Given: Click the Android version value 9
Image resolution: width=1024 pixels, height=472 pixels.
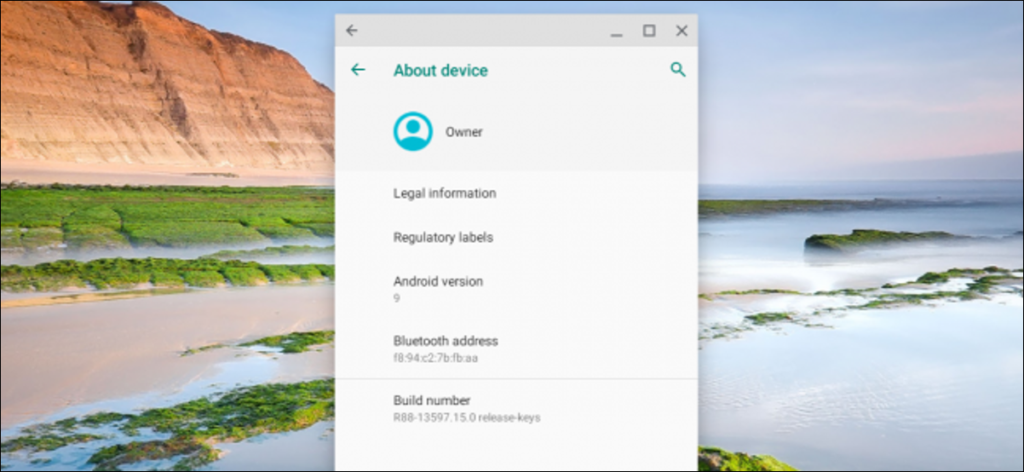Looking at the screenshot, I should pyautogui.click(x=396, y=298).
